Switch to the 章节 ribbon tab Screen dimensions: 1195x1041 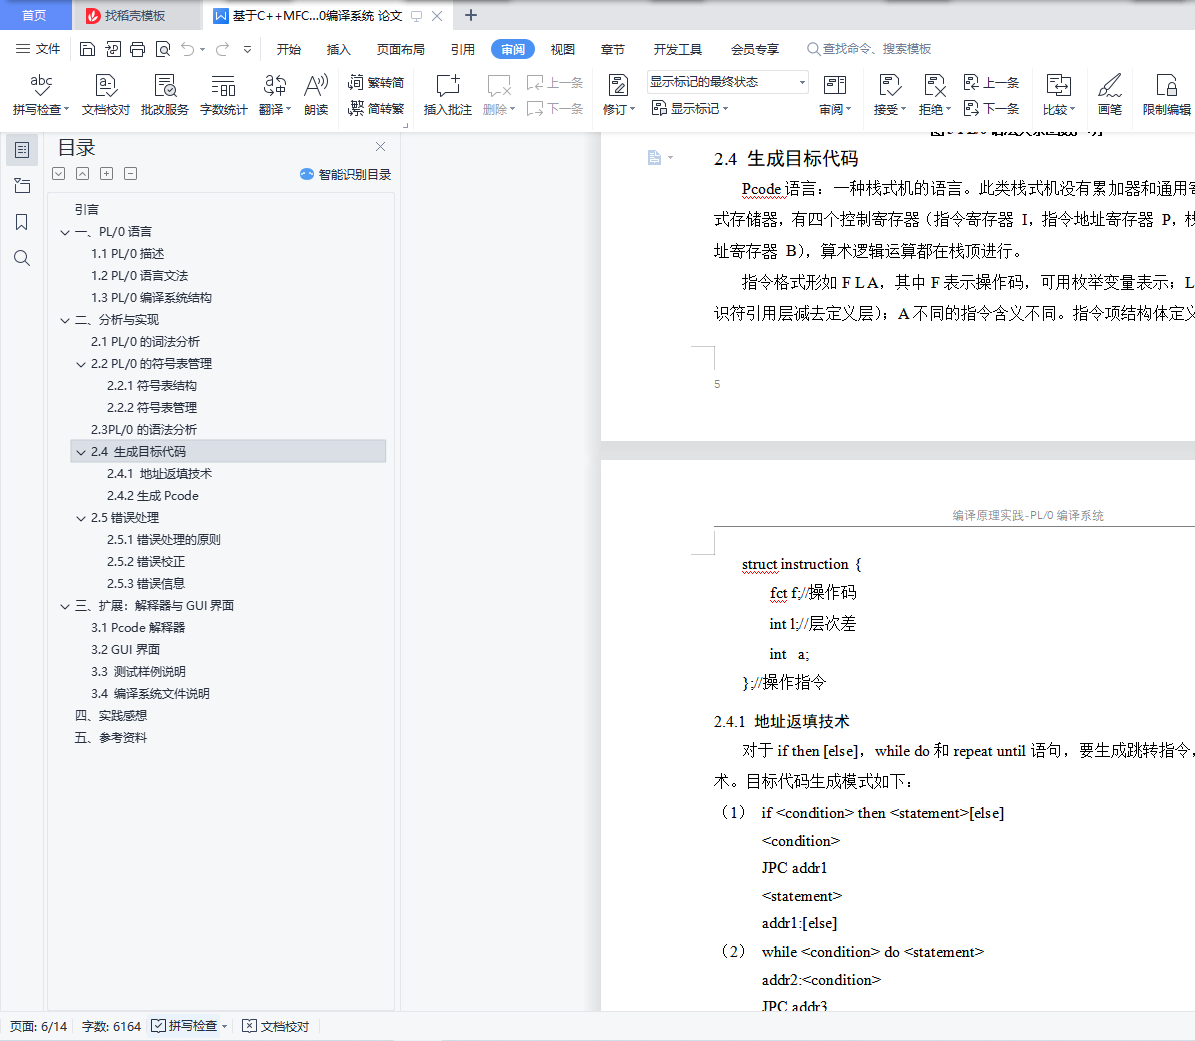[613, 50]
